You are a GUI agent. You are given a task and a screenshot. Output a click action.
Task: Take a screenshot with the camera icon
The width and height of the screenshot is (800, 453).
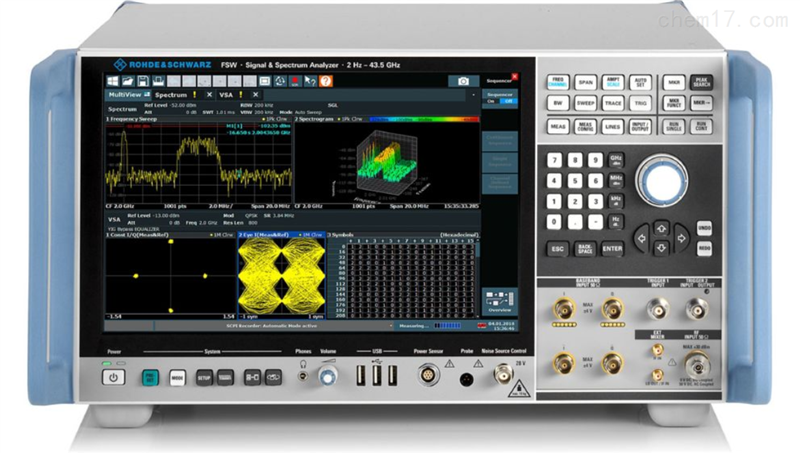click(x=463, y=81)
